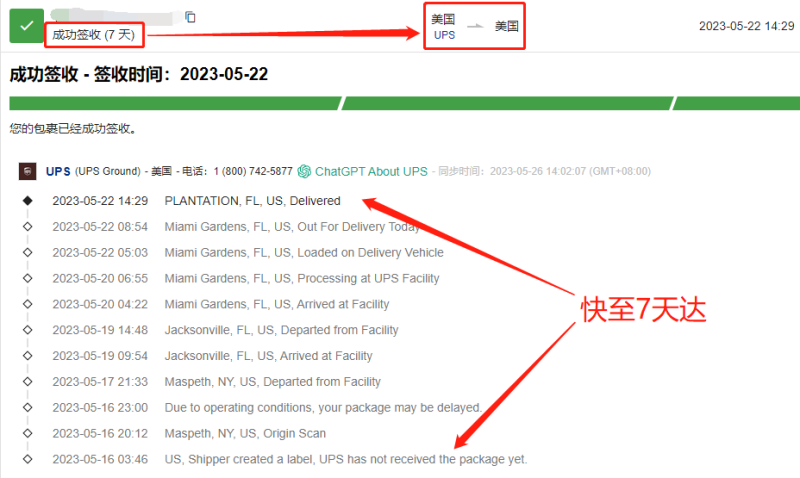Image resolution: width=800 pixels, height=478 pixels.
Task: Click the brown UPS carrier logo icon
Action: tap(28, 171)
